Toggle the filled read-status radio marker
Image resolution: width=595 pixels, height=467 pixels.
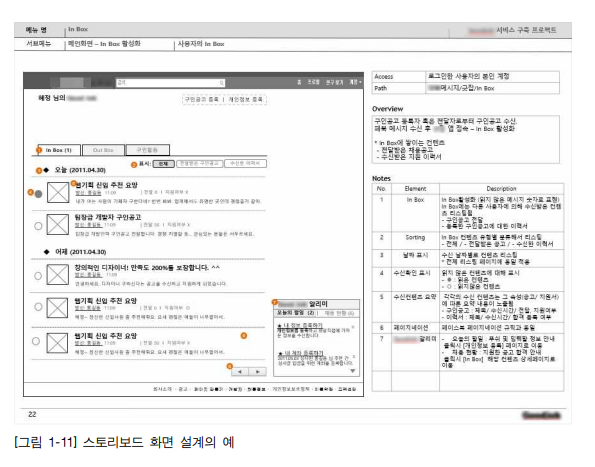(38, 194)
